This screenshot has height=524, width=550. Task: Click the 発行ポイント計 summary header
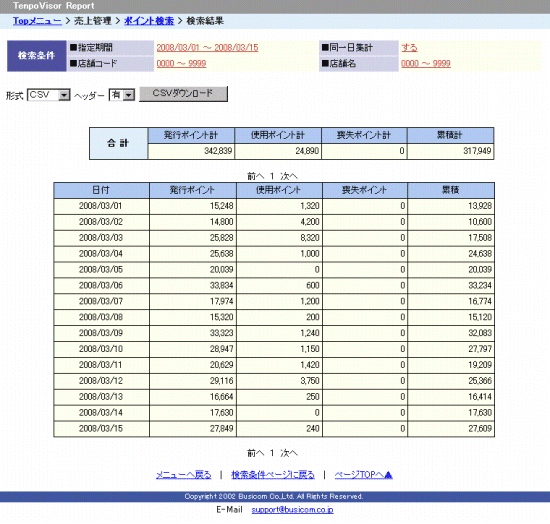[191, 135]
